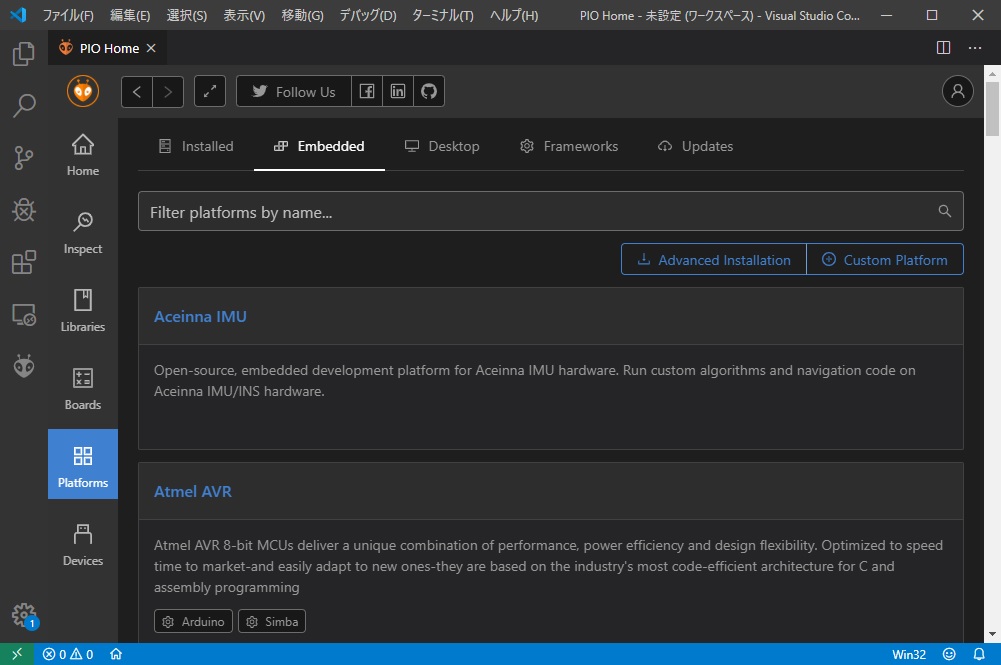Open the Atmel AVR platform link
1001x665 pixels.
(x=193, y=491)
